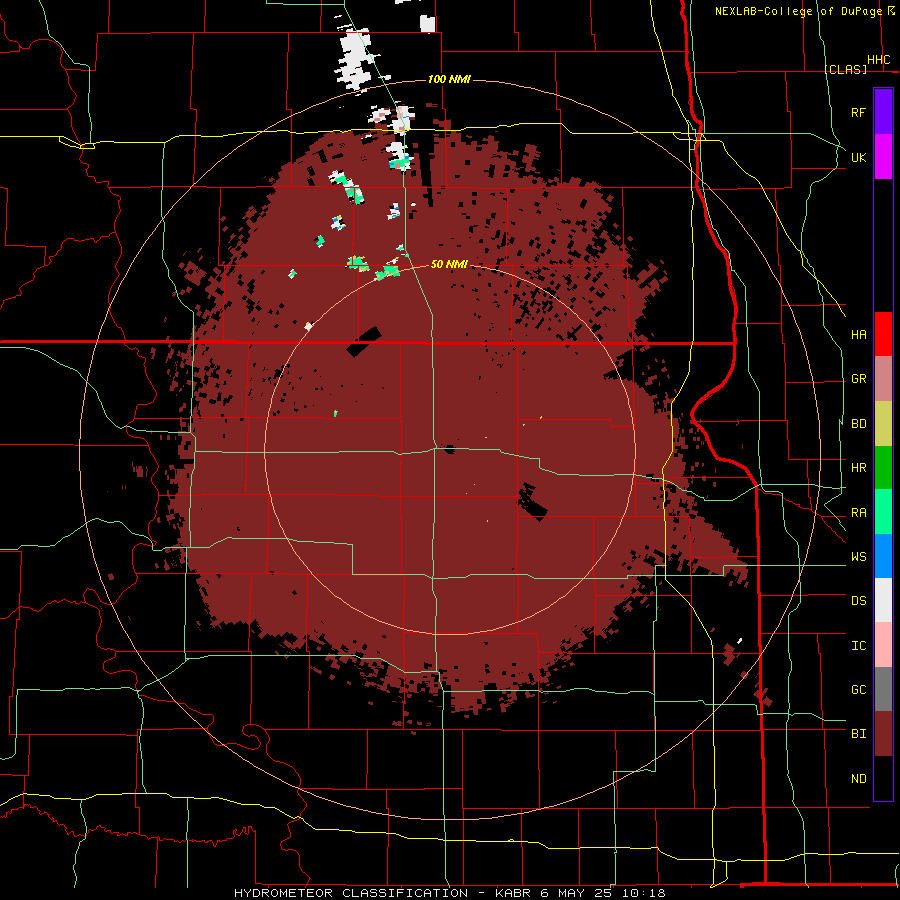The width and height of the screenshot is (900, 900).
Task: Click the HR legend label
Action: coord(858,468)
